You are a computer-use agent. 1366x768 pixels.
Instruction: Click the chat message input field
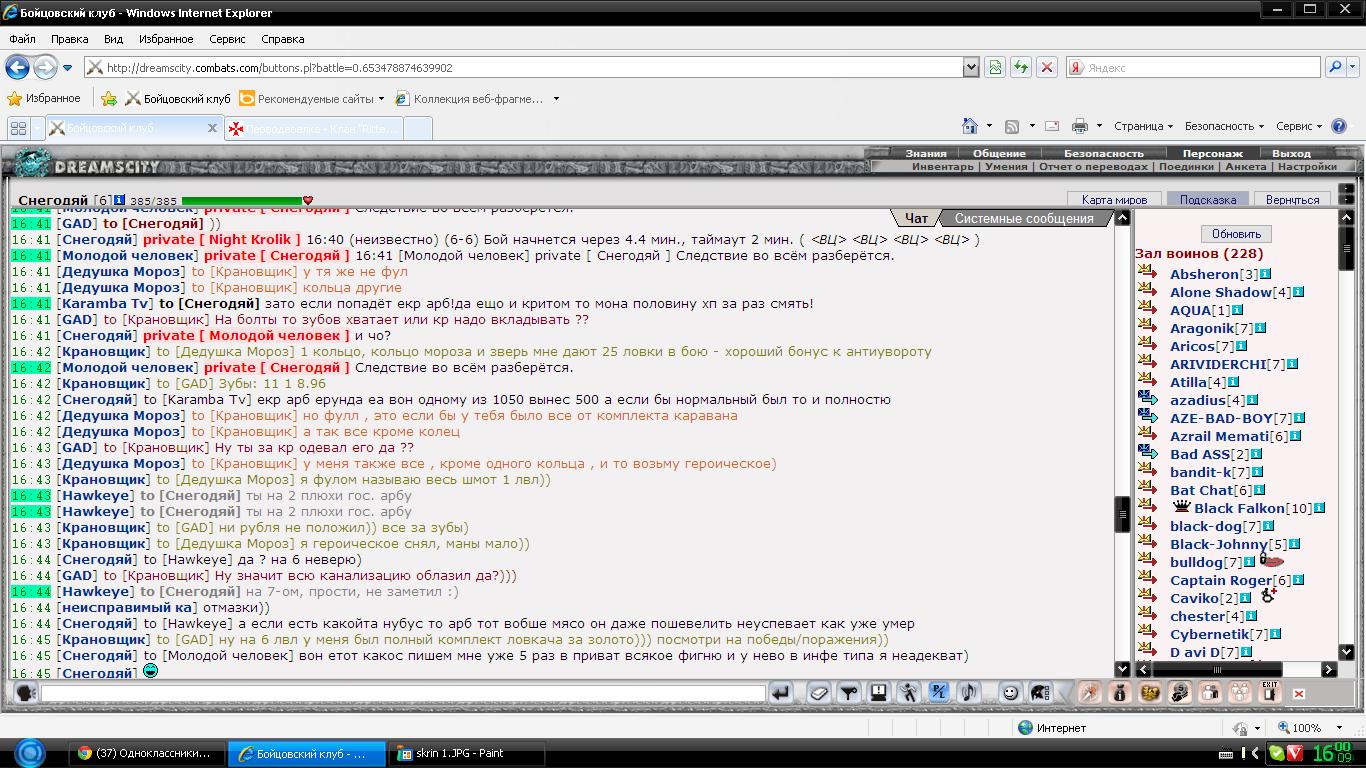(403, 692)
